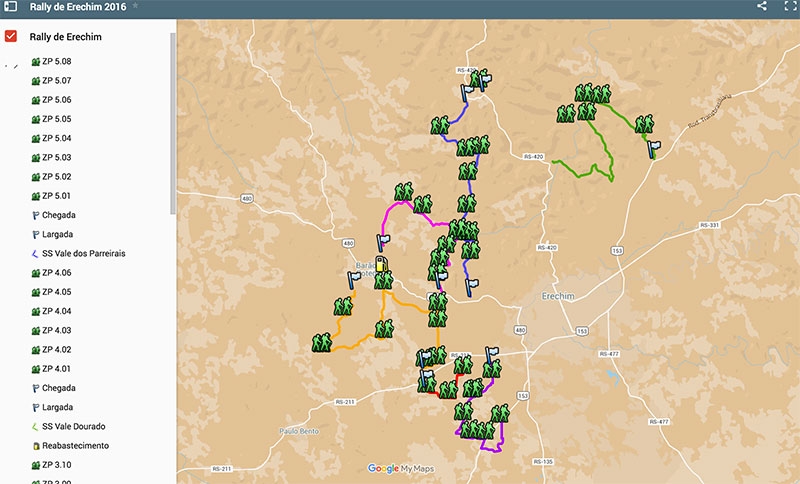800x484 pixels.
Task: Star the Rally de Erechim 2016 map
Action: 136,6
